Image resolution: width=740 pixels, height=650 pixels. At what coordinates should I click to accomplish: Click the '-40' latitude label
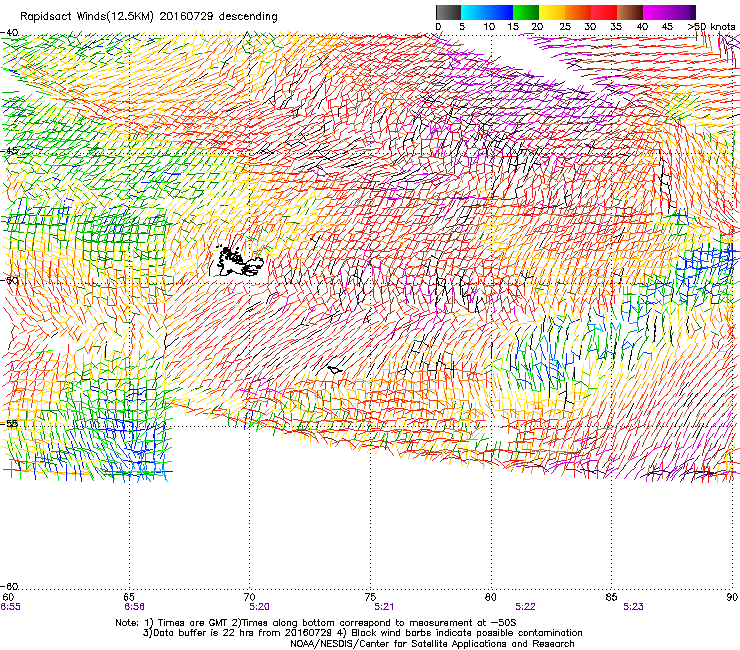coord(9,33)
